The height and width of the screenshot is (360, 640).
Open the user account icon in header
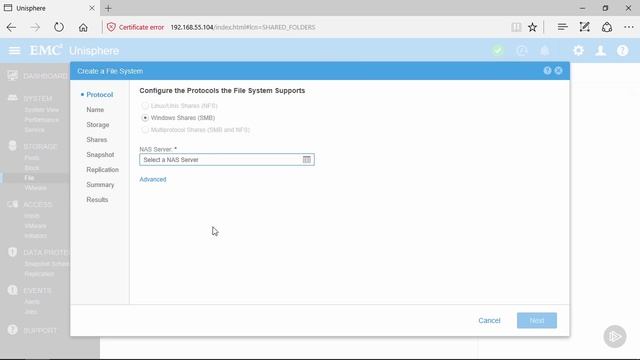pyautogui.click(x=600, y=51)
